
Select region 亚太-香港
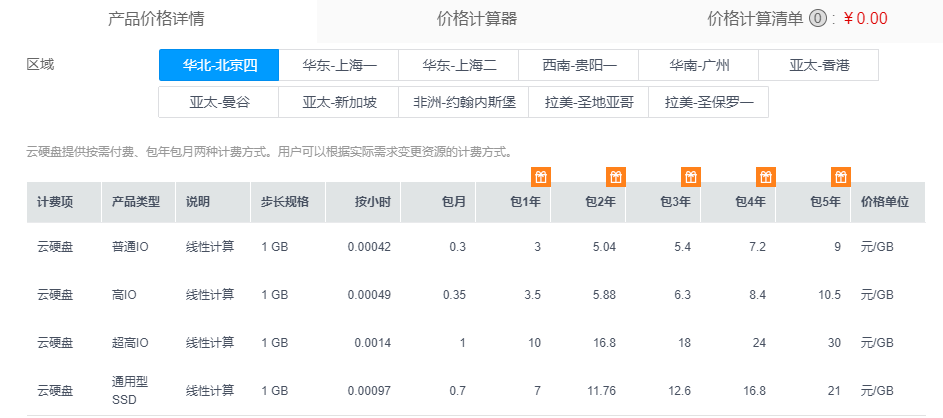point(819,65)
